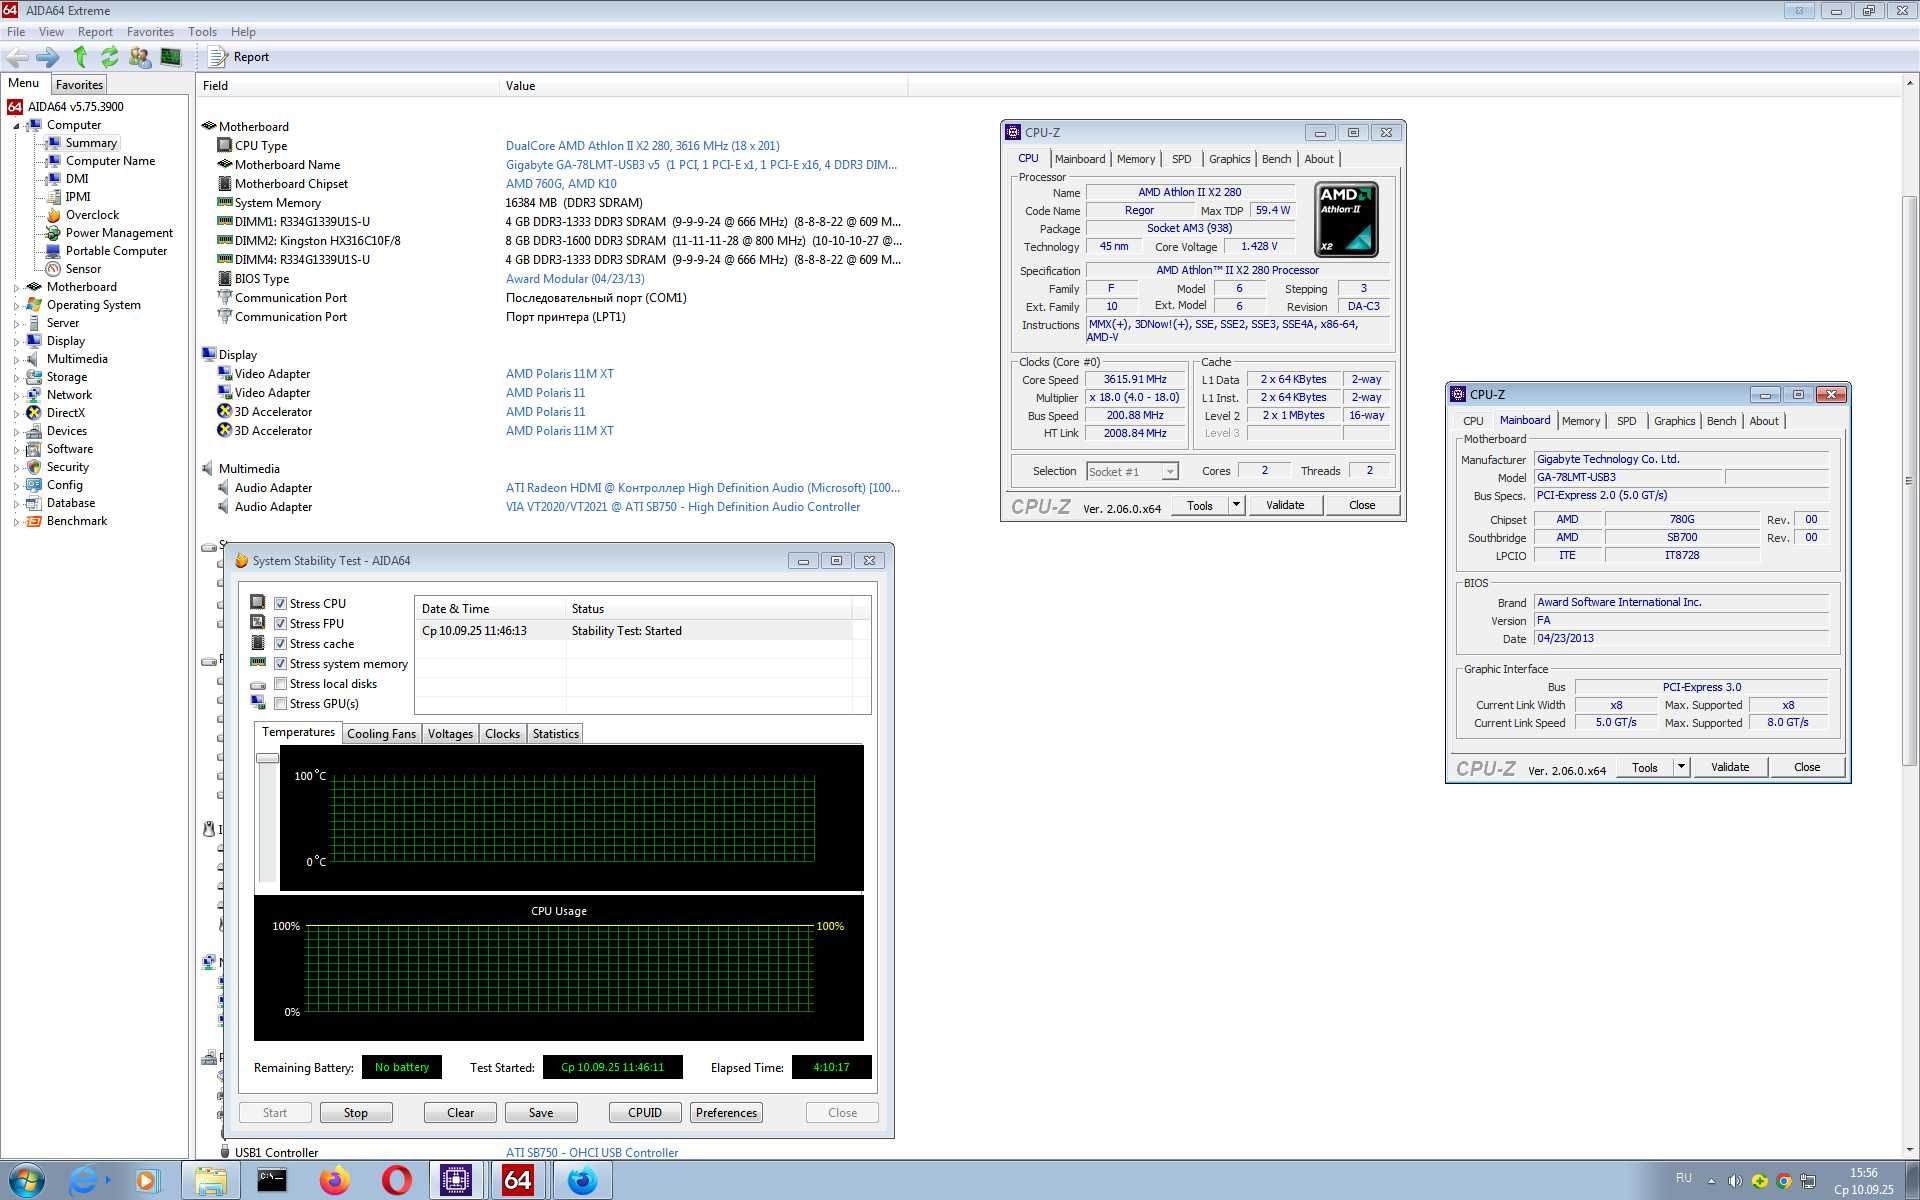Click the Field column header
This screenshot has width=1920, height=1200.
347,86
